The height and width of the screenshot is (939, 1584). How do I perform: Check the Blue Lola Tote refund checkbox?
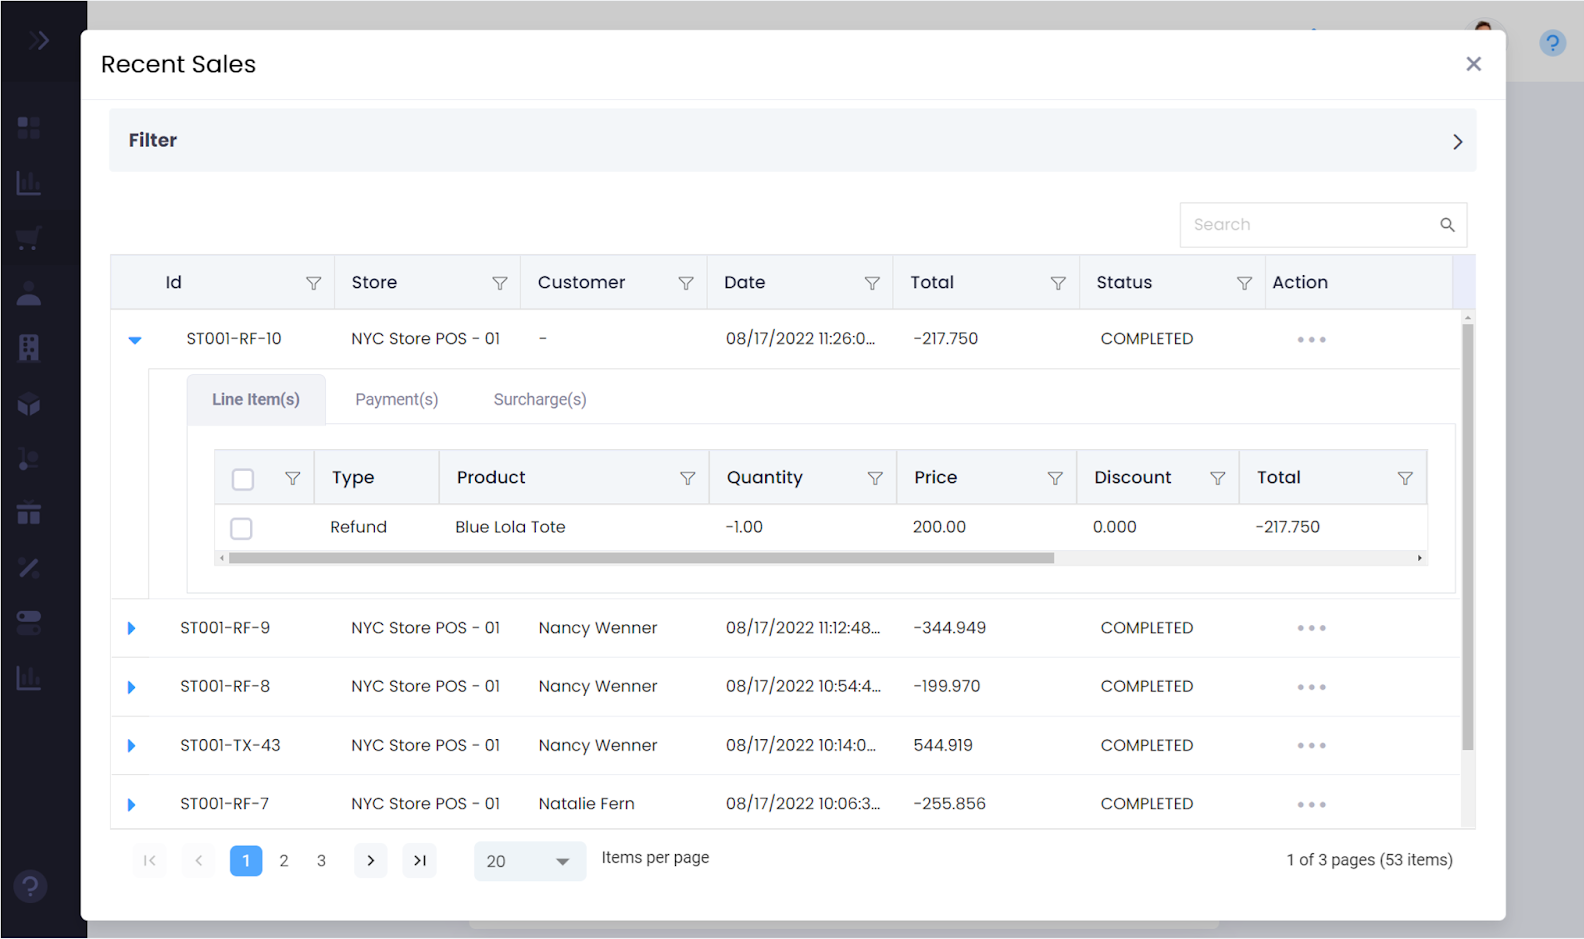[x=241, y=528]
